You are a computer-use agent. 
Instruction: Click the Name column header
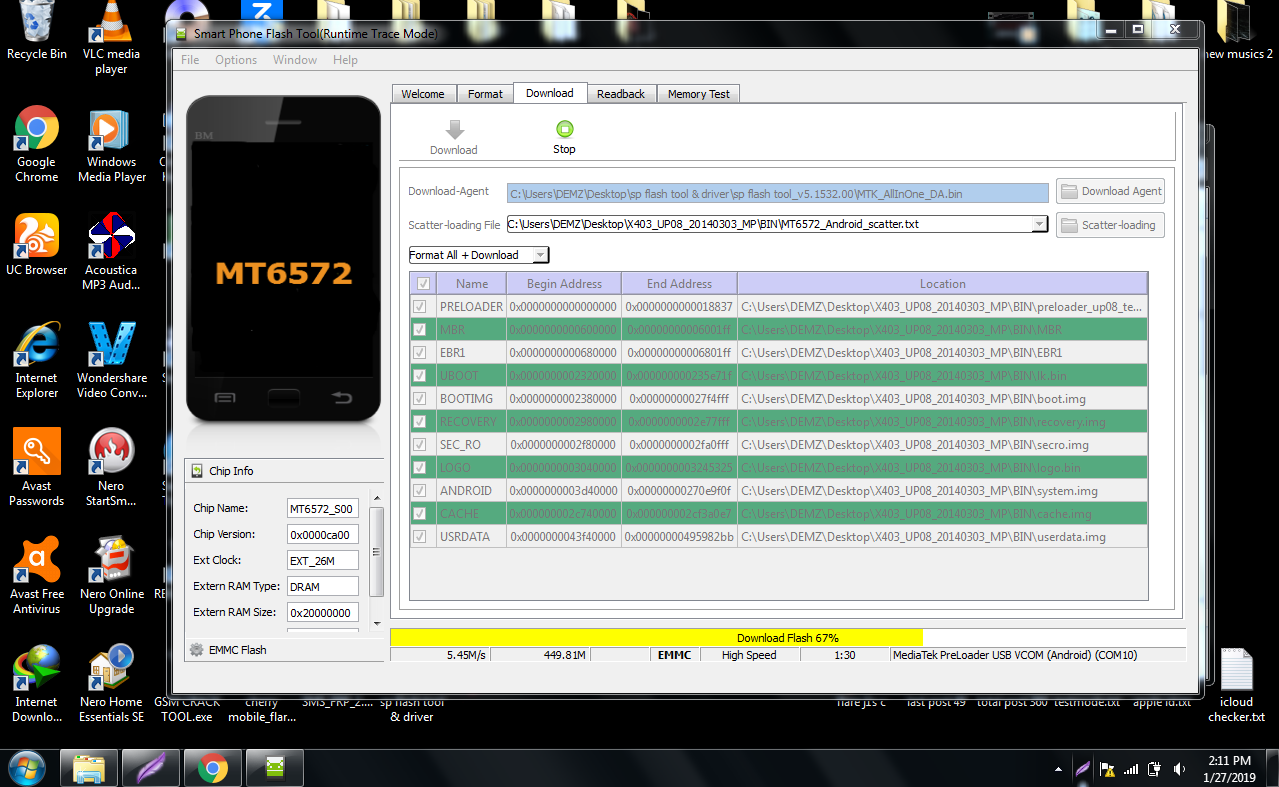tap(472, 283)
